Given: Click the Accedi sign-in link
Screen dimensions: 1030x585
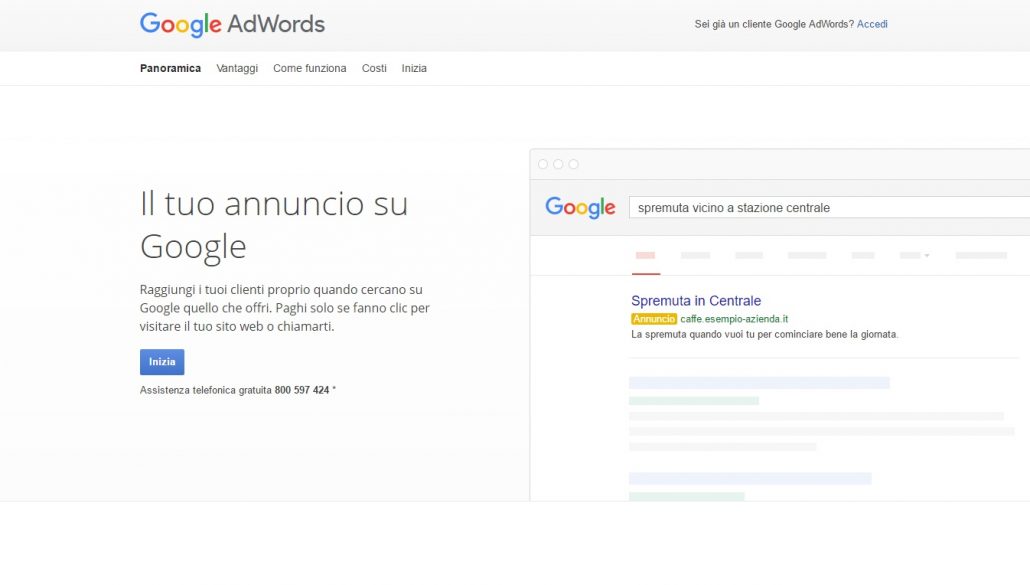Looking at the screenshot, I should click(872, 24).
